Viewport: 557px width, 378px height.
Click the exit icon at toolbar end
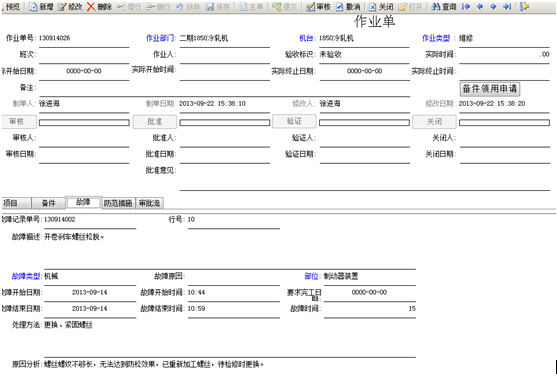(x=524, y=6)
